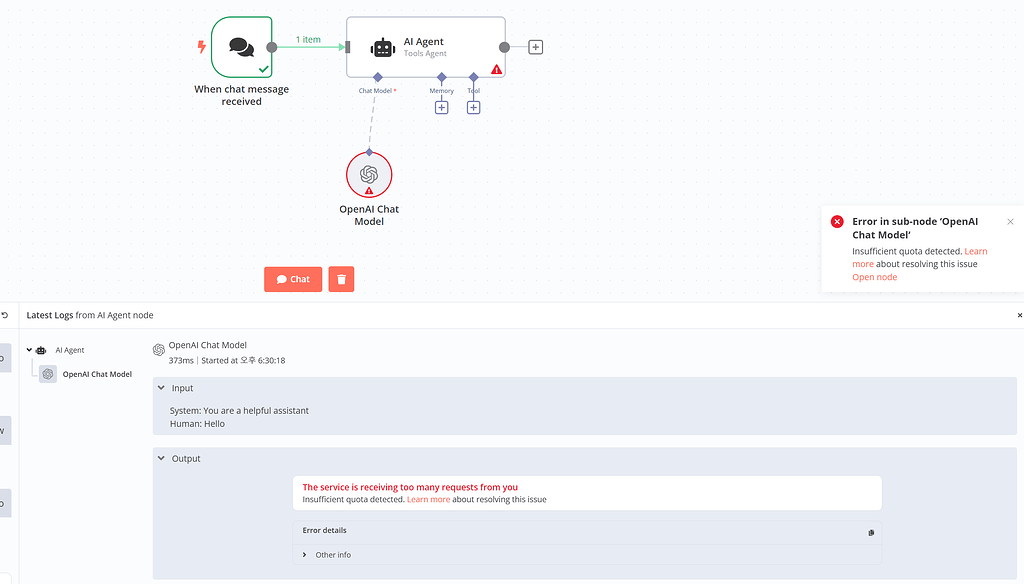Dismiss the error sub-node notification
1024x584 pixels.
(1010, 221)
